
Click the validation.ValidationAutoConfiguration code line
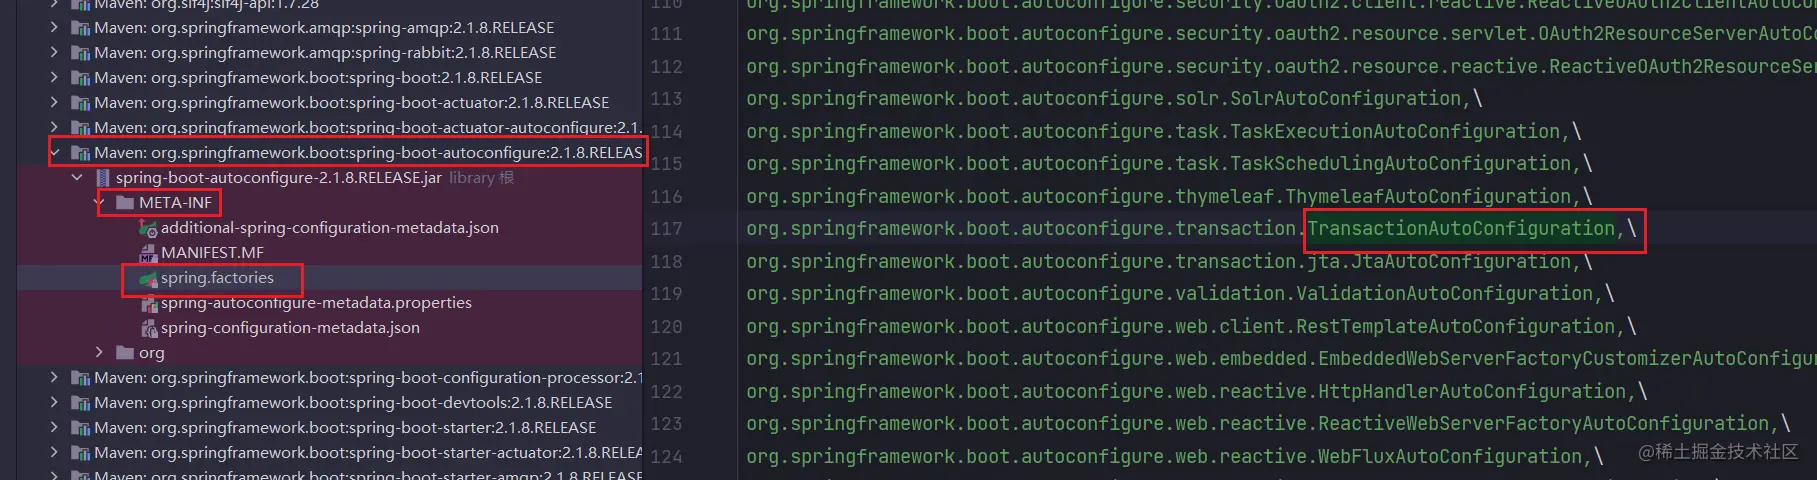click(1180, 294)
